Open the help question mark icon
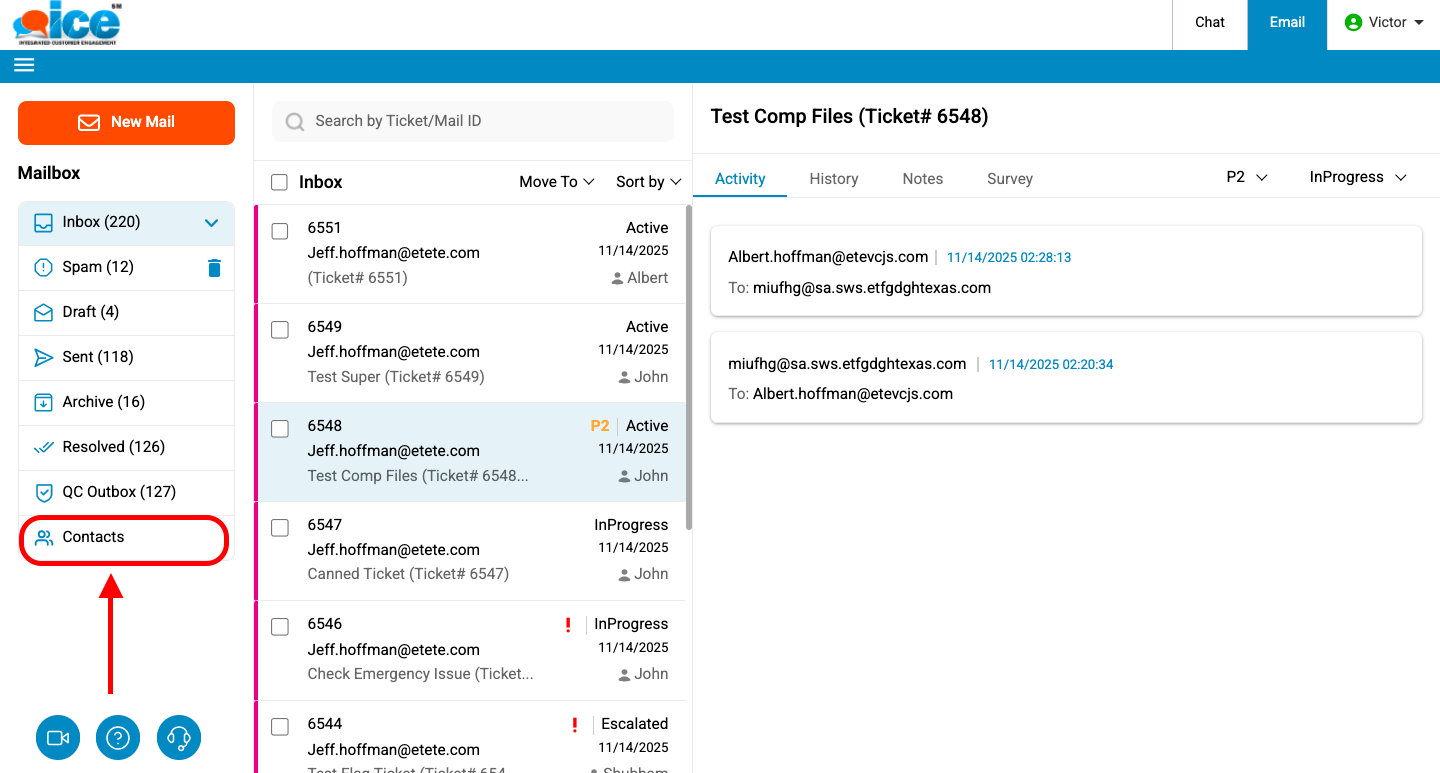This screenshot has width=1440, height=773. click(x=118, y=738)
